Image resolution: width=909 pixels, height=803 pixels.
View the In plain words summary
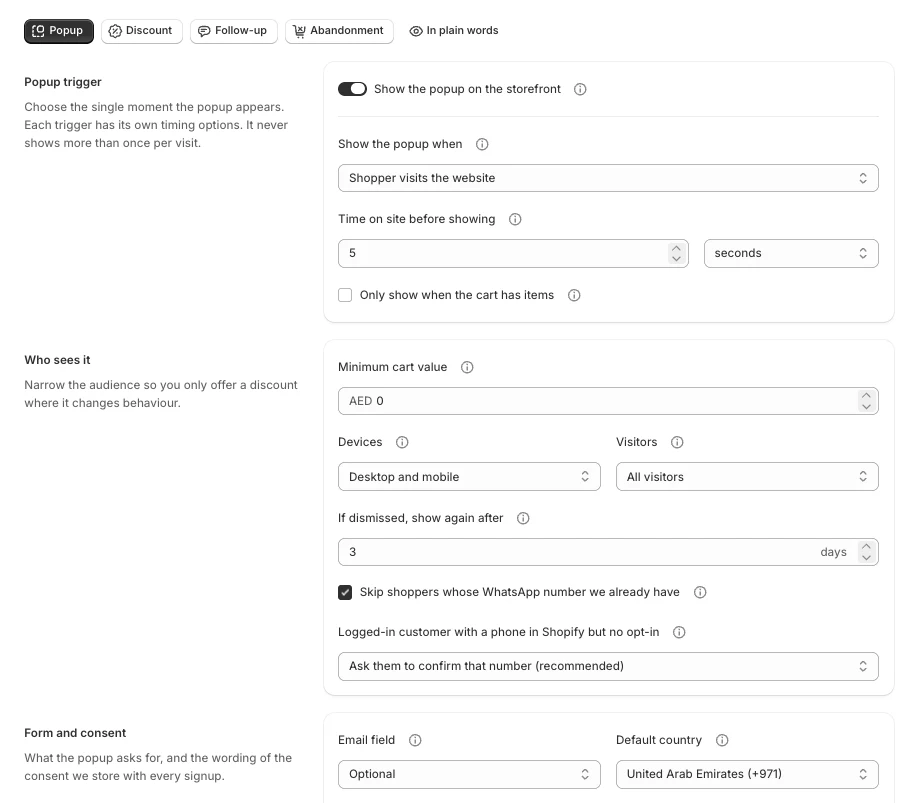point(454,31)
